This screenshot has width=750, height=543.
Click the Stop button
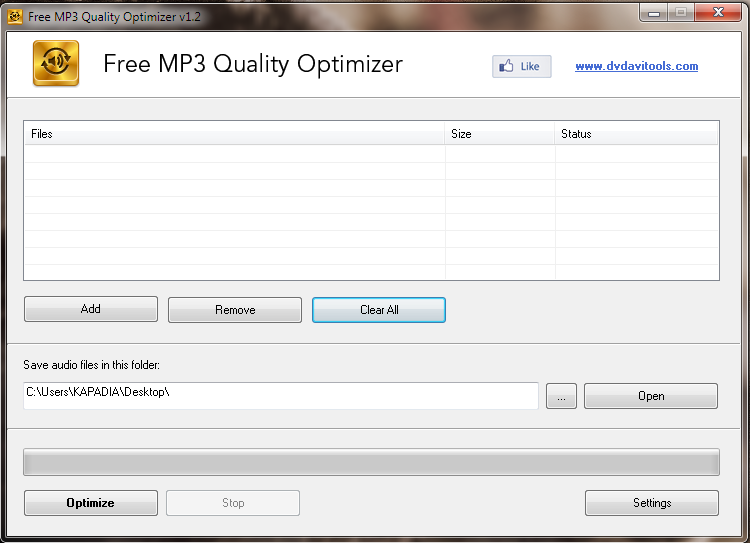[233, 503]
